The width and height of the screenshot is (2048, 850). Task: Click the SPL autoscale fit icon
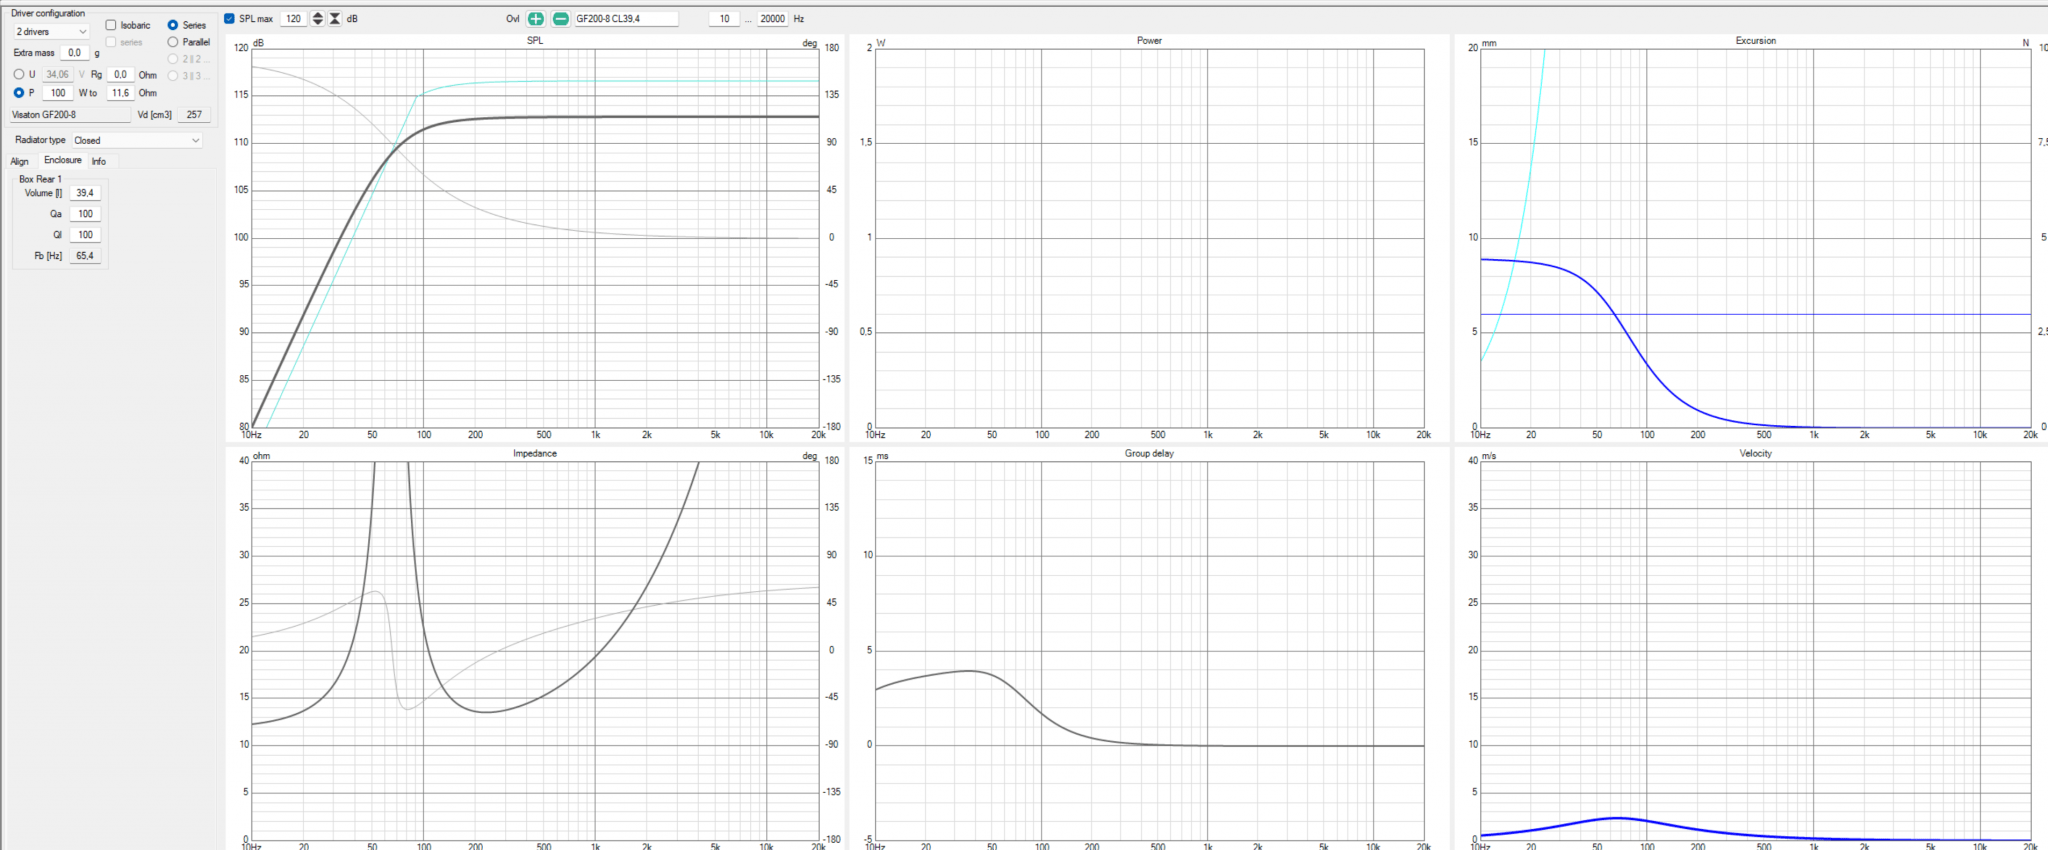click(335, 19)
